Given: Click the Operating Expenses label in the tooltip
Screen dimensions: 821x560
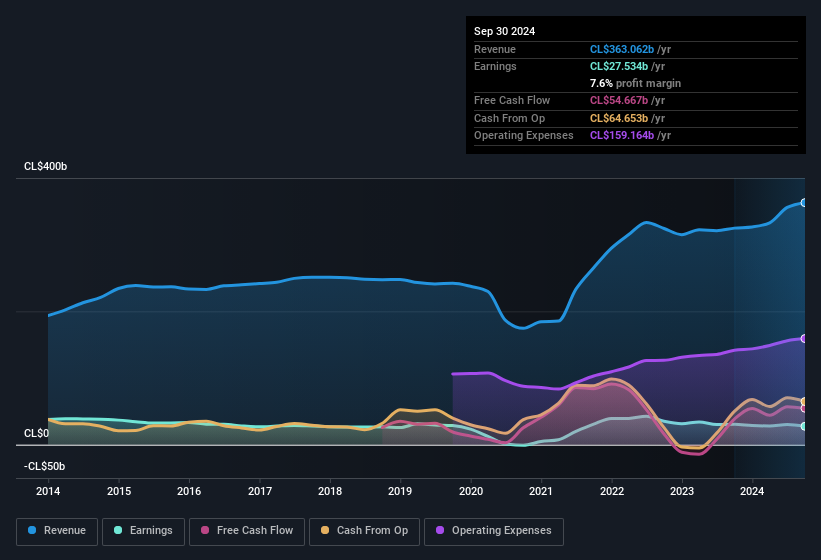Looking at the screenshot, I should [524, 136].
